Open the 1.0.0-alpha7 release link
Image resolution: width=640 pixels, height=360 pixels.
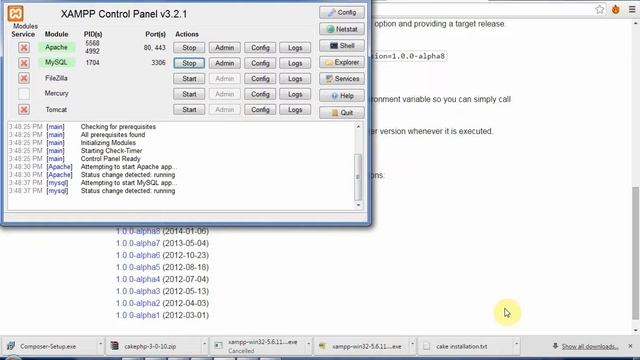tap(138, 243)
